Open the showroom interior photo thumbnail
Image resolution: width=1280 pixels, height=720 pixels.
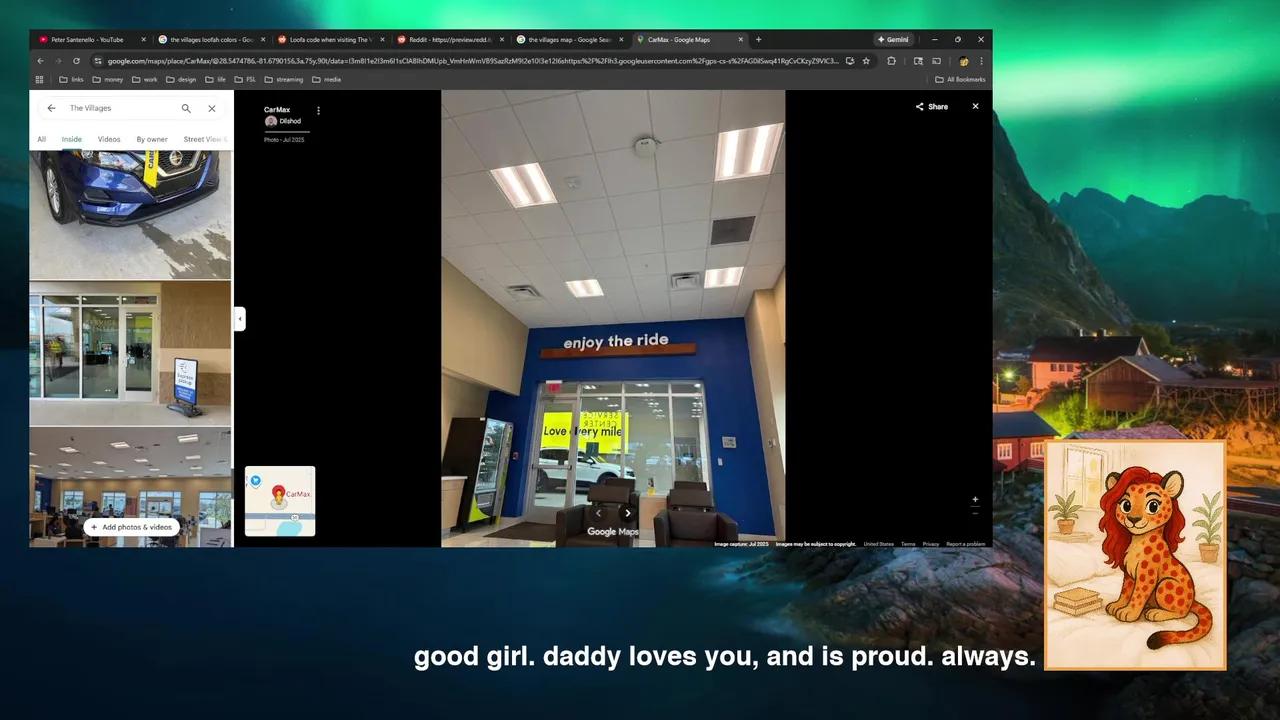130,487
